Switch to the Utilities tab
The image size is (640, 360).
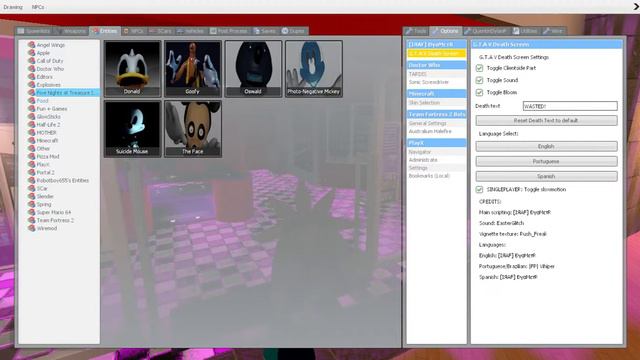point(525,31)
